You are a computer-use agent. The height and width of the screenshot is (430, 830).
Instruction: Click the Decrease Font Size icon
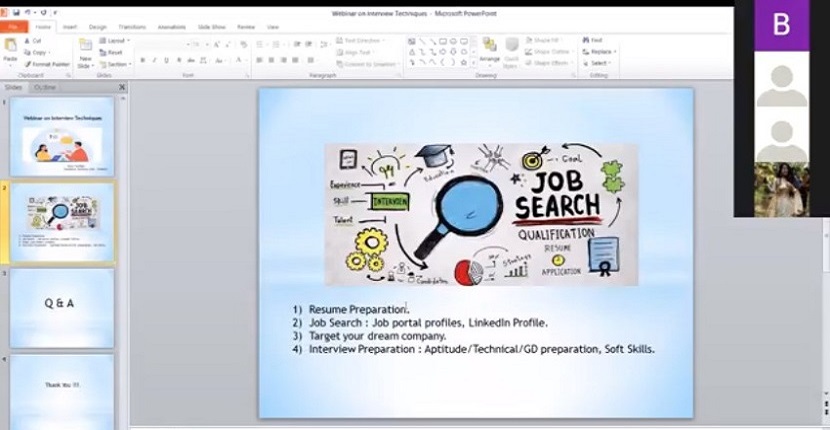[228, 45]
